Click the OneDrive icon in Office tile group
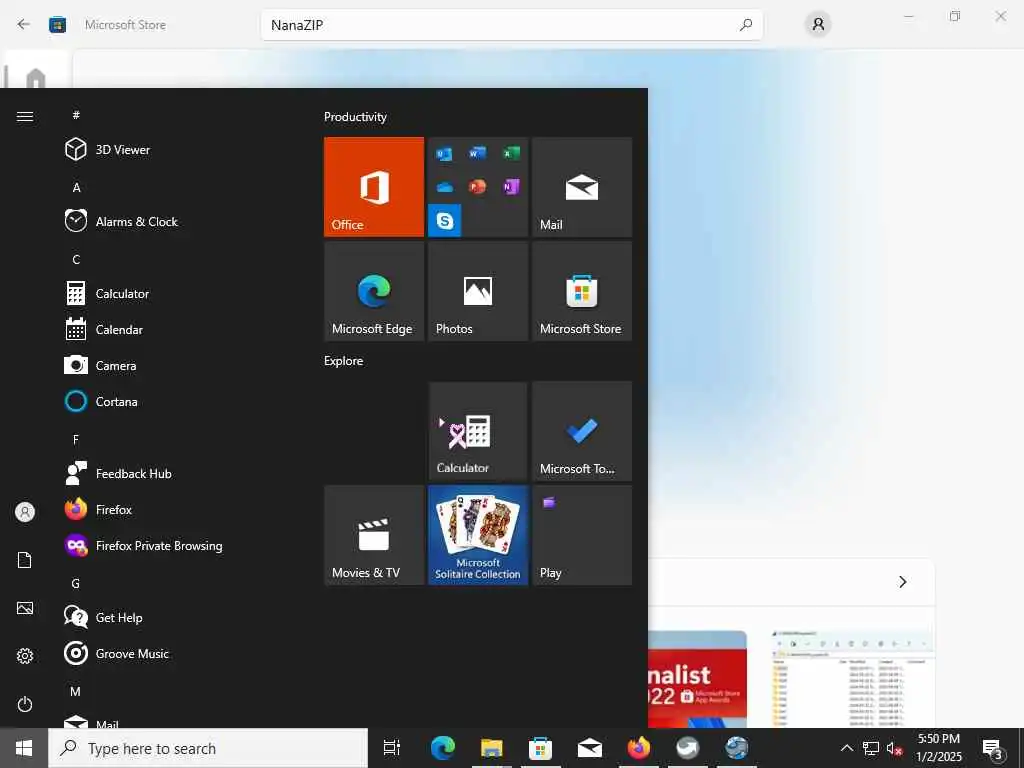Image resolution: width=1024 pixels, height=768 pixels. point(445,187)
